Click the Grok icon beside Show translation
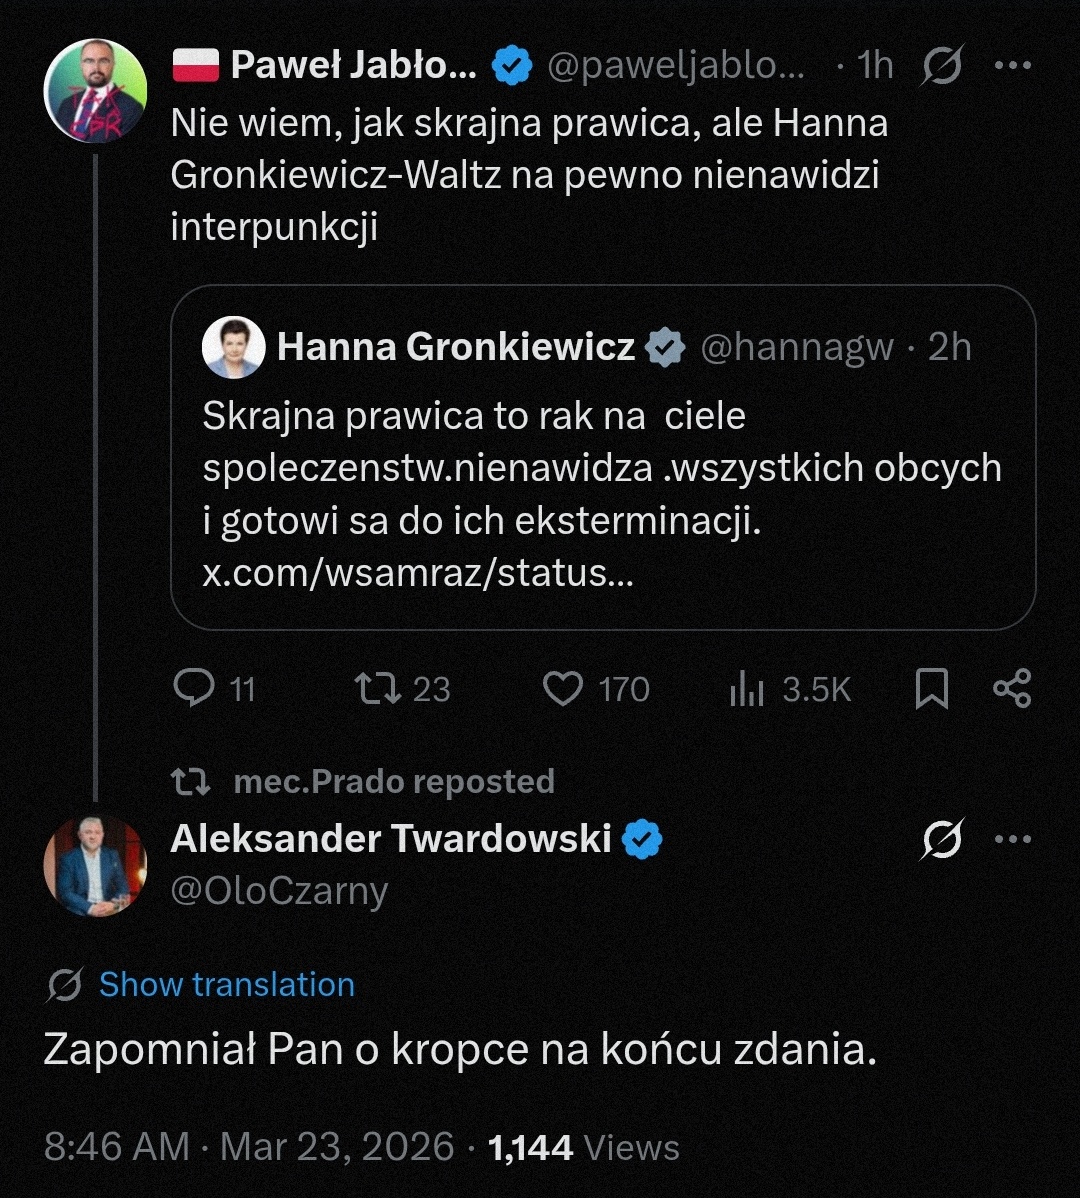 64,985
